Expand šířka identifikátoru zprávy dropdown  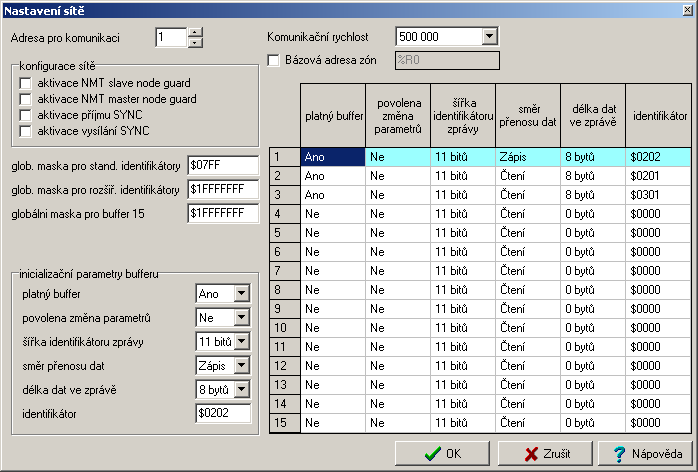241,342
